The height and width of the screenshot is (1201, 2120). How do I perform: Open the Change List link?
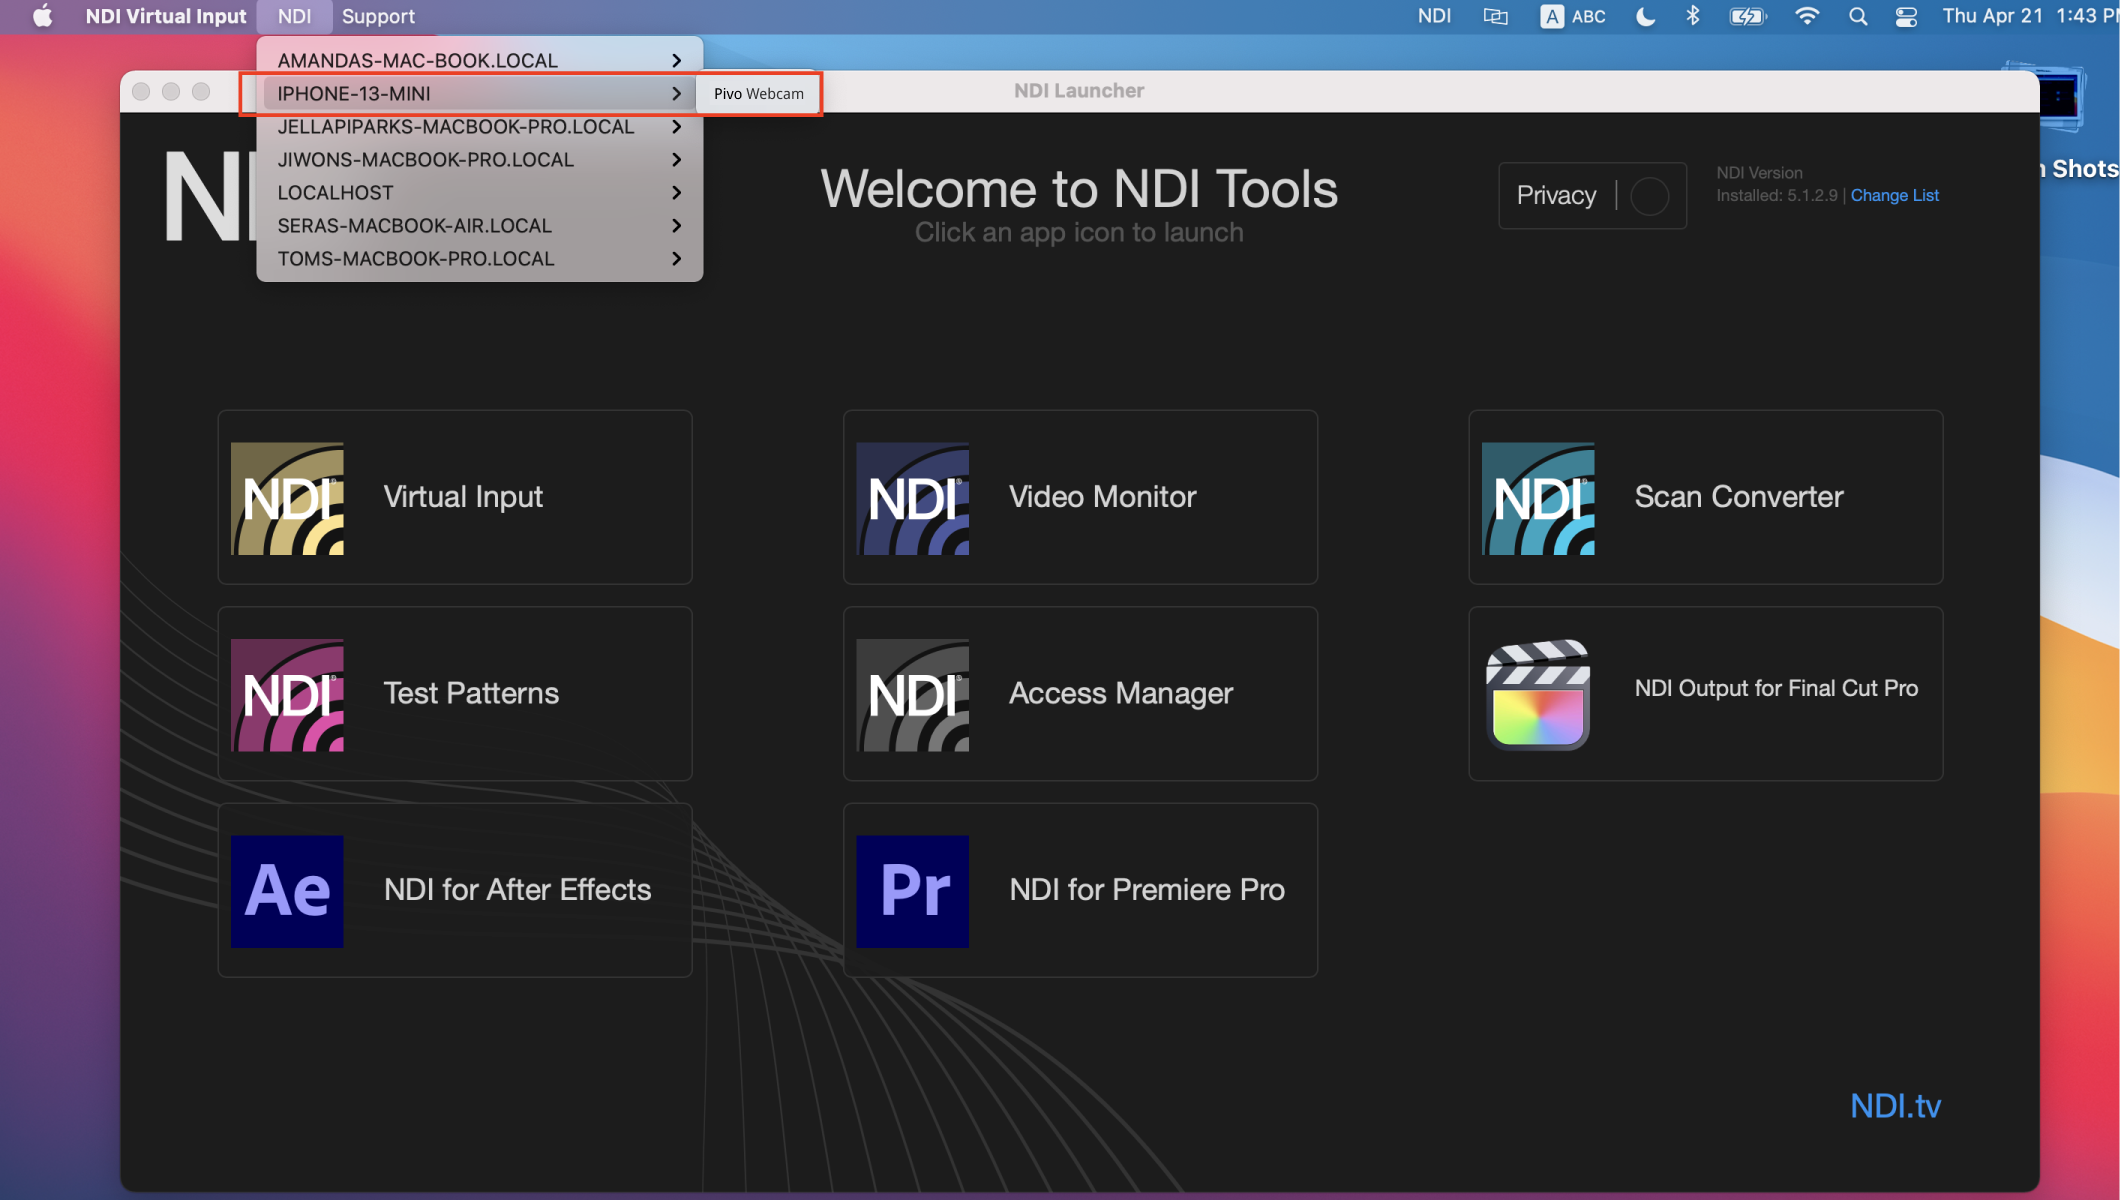pos(1894,195)
